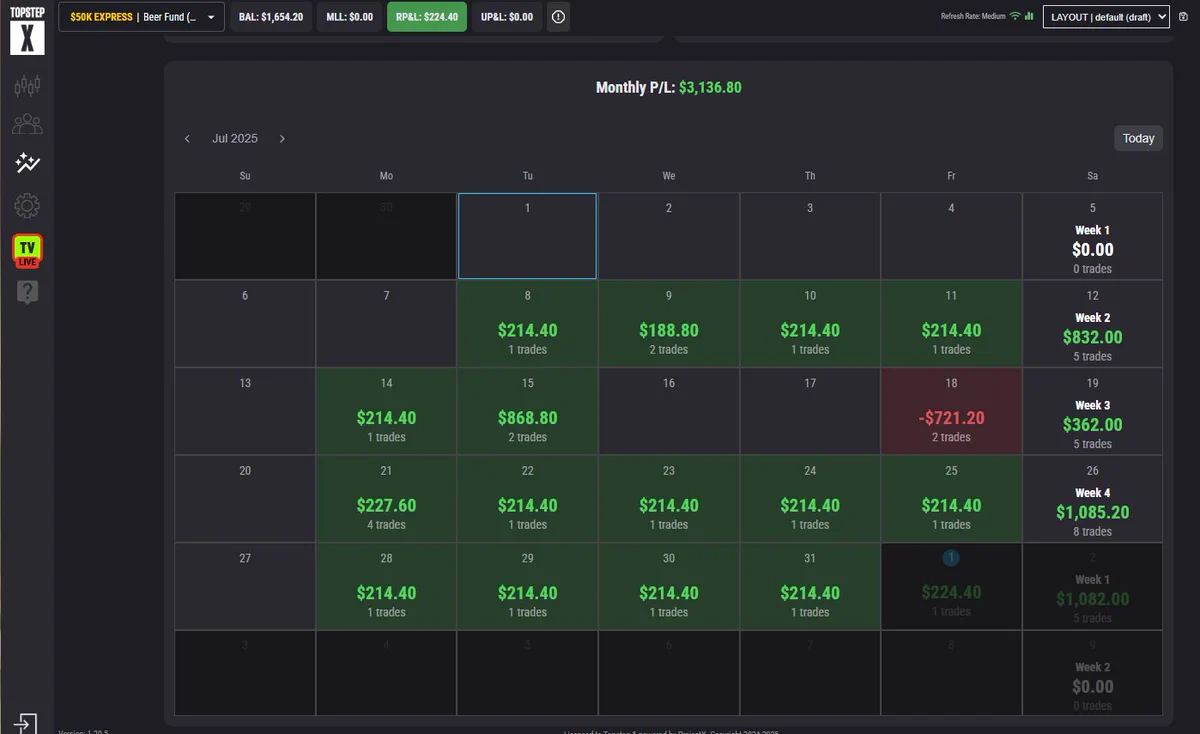Click the save layout icon
The height and width of the screenshot is (734, 1200).
1183,17
